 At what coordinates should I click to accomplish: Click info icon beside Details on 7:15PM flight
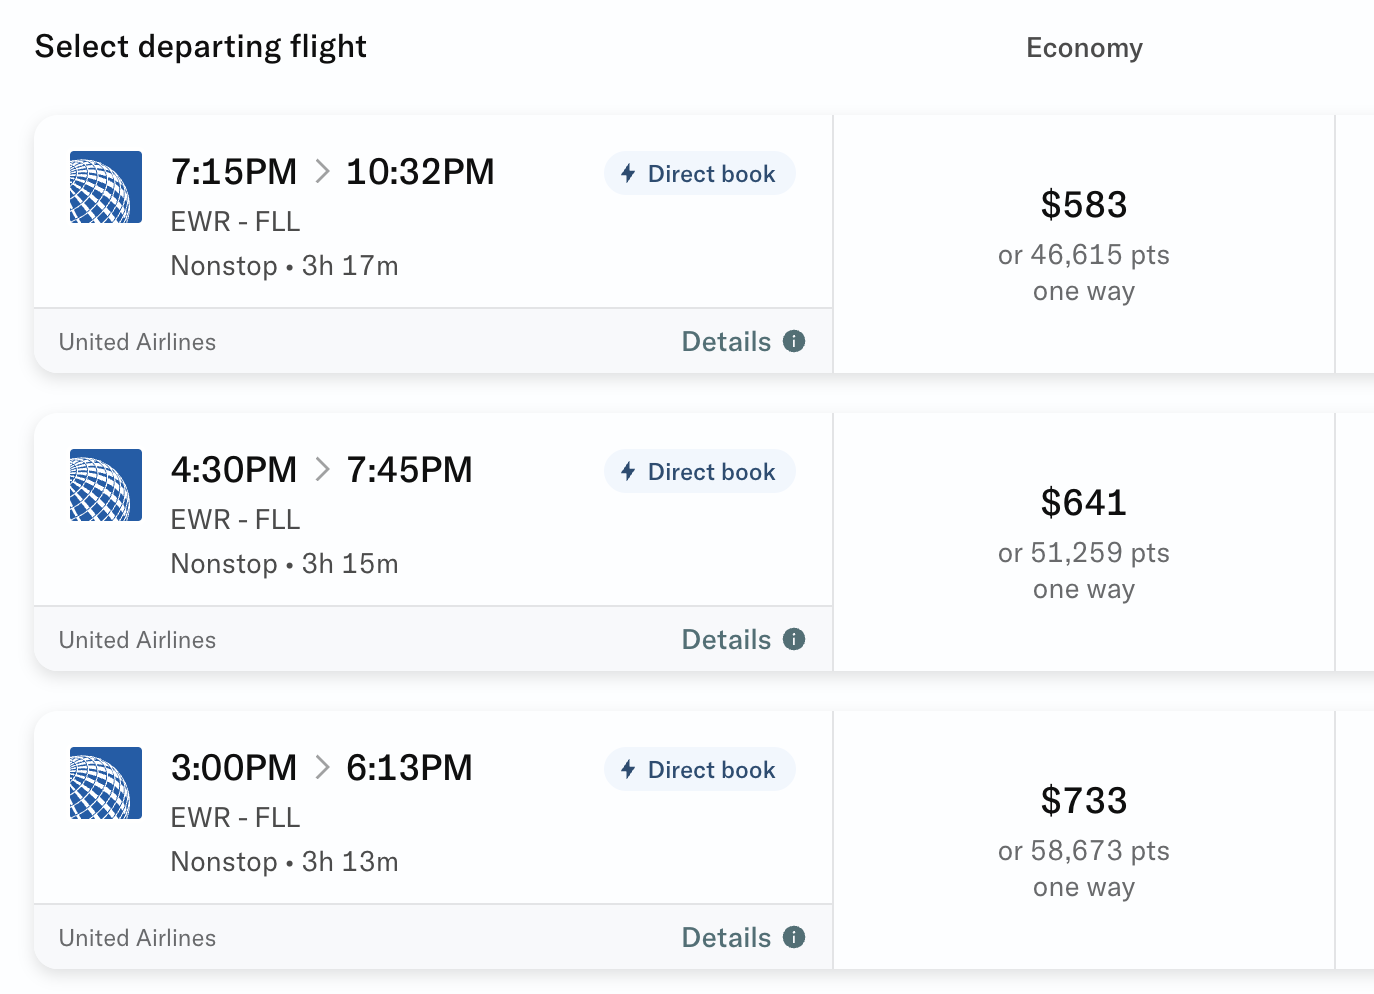pyautogui.click(x=794, y=341)
